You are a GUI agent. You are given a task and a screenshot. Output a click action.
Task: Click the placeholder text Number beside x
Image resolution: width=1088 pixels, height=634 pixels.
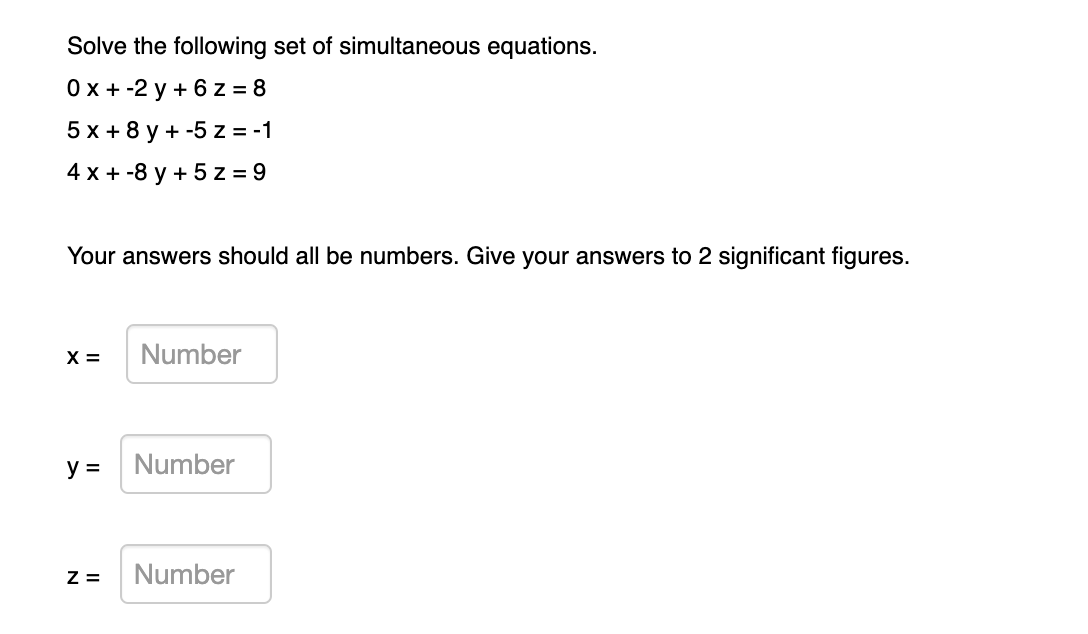190,354
